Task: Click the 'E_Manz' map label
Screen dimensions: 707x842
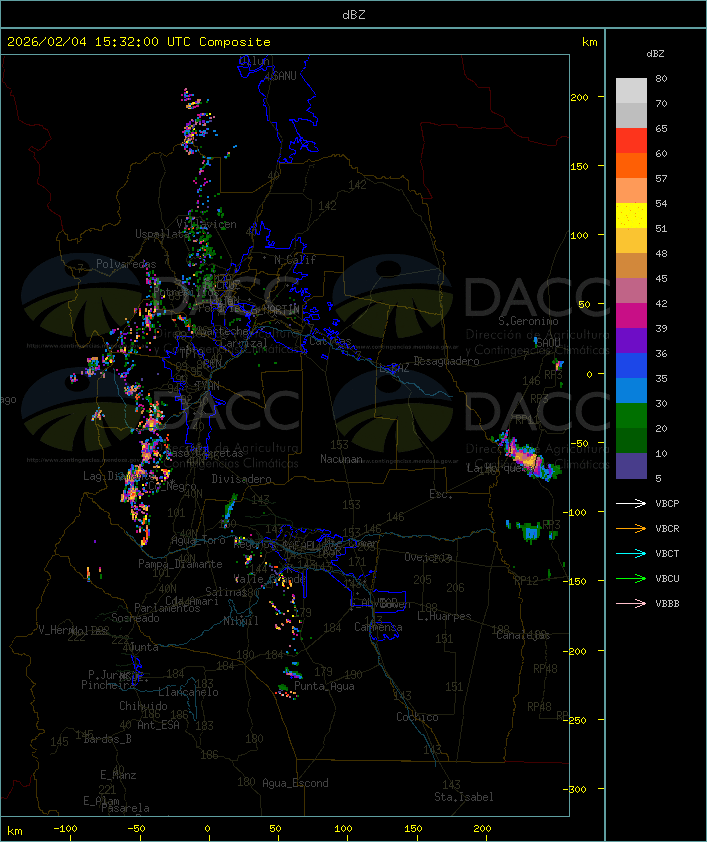Action: (x=118, y=775)
